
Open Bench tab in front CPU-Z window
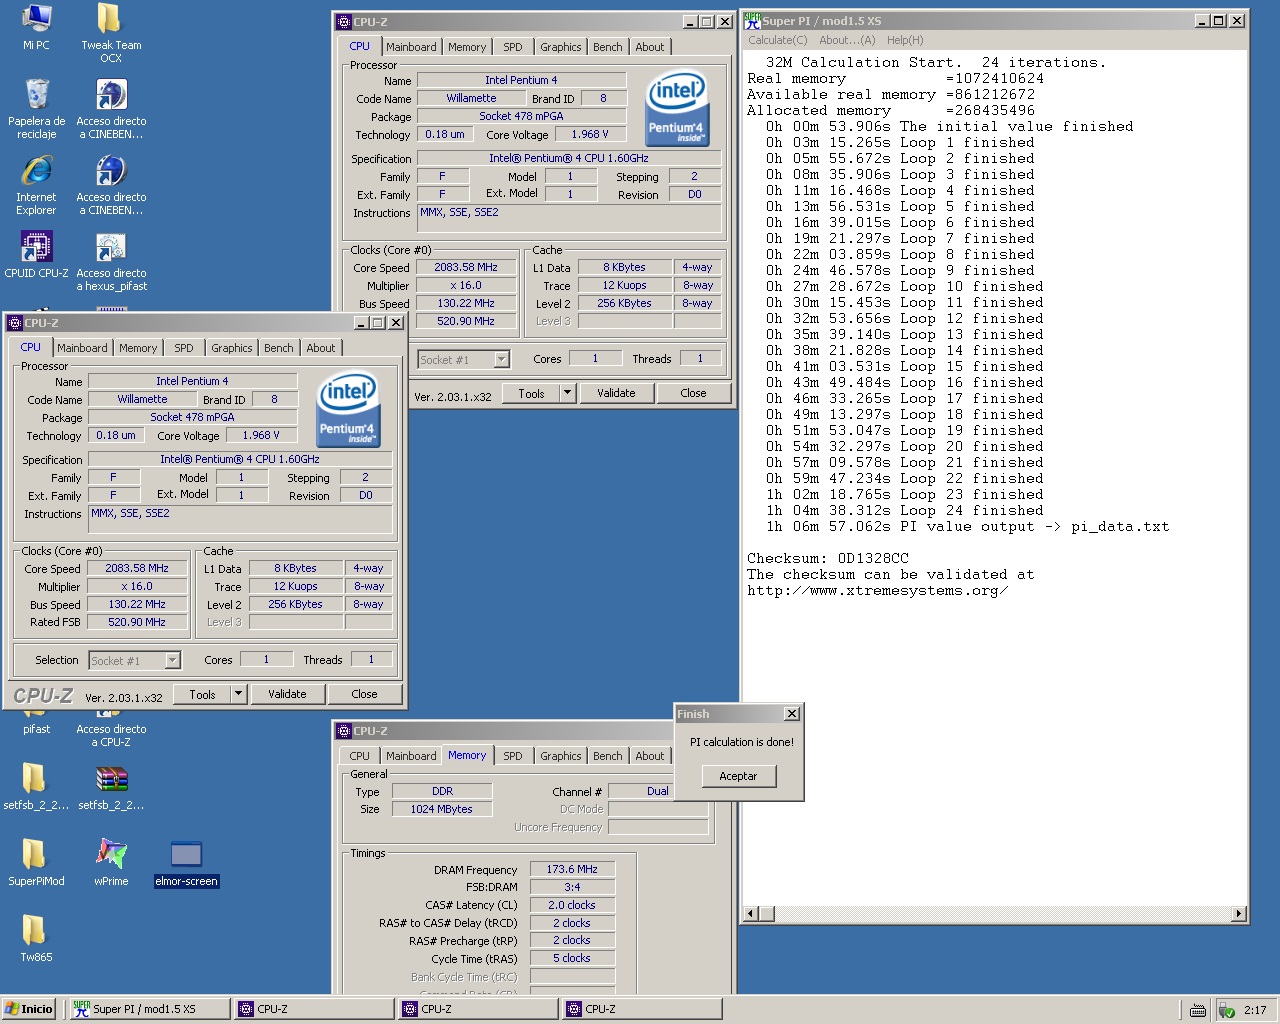coord(279,348)
